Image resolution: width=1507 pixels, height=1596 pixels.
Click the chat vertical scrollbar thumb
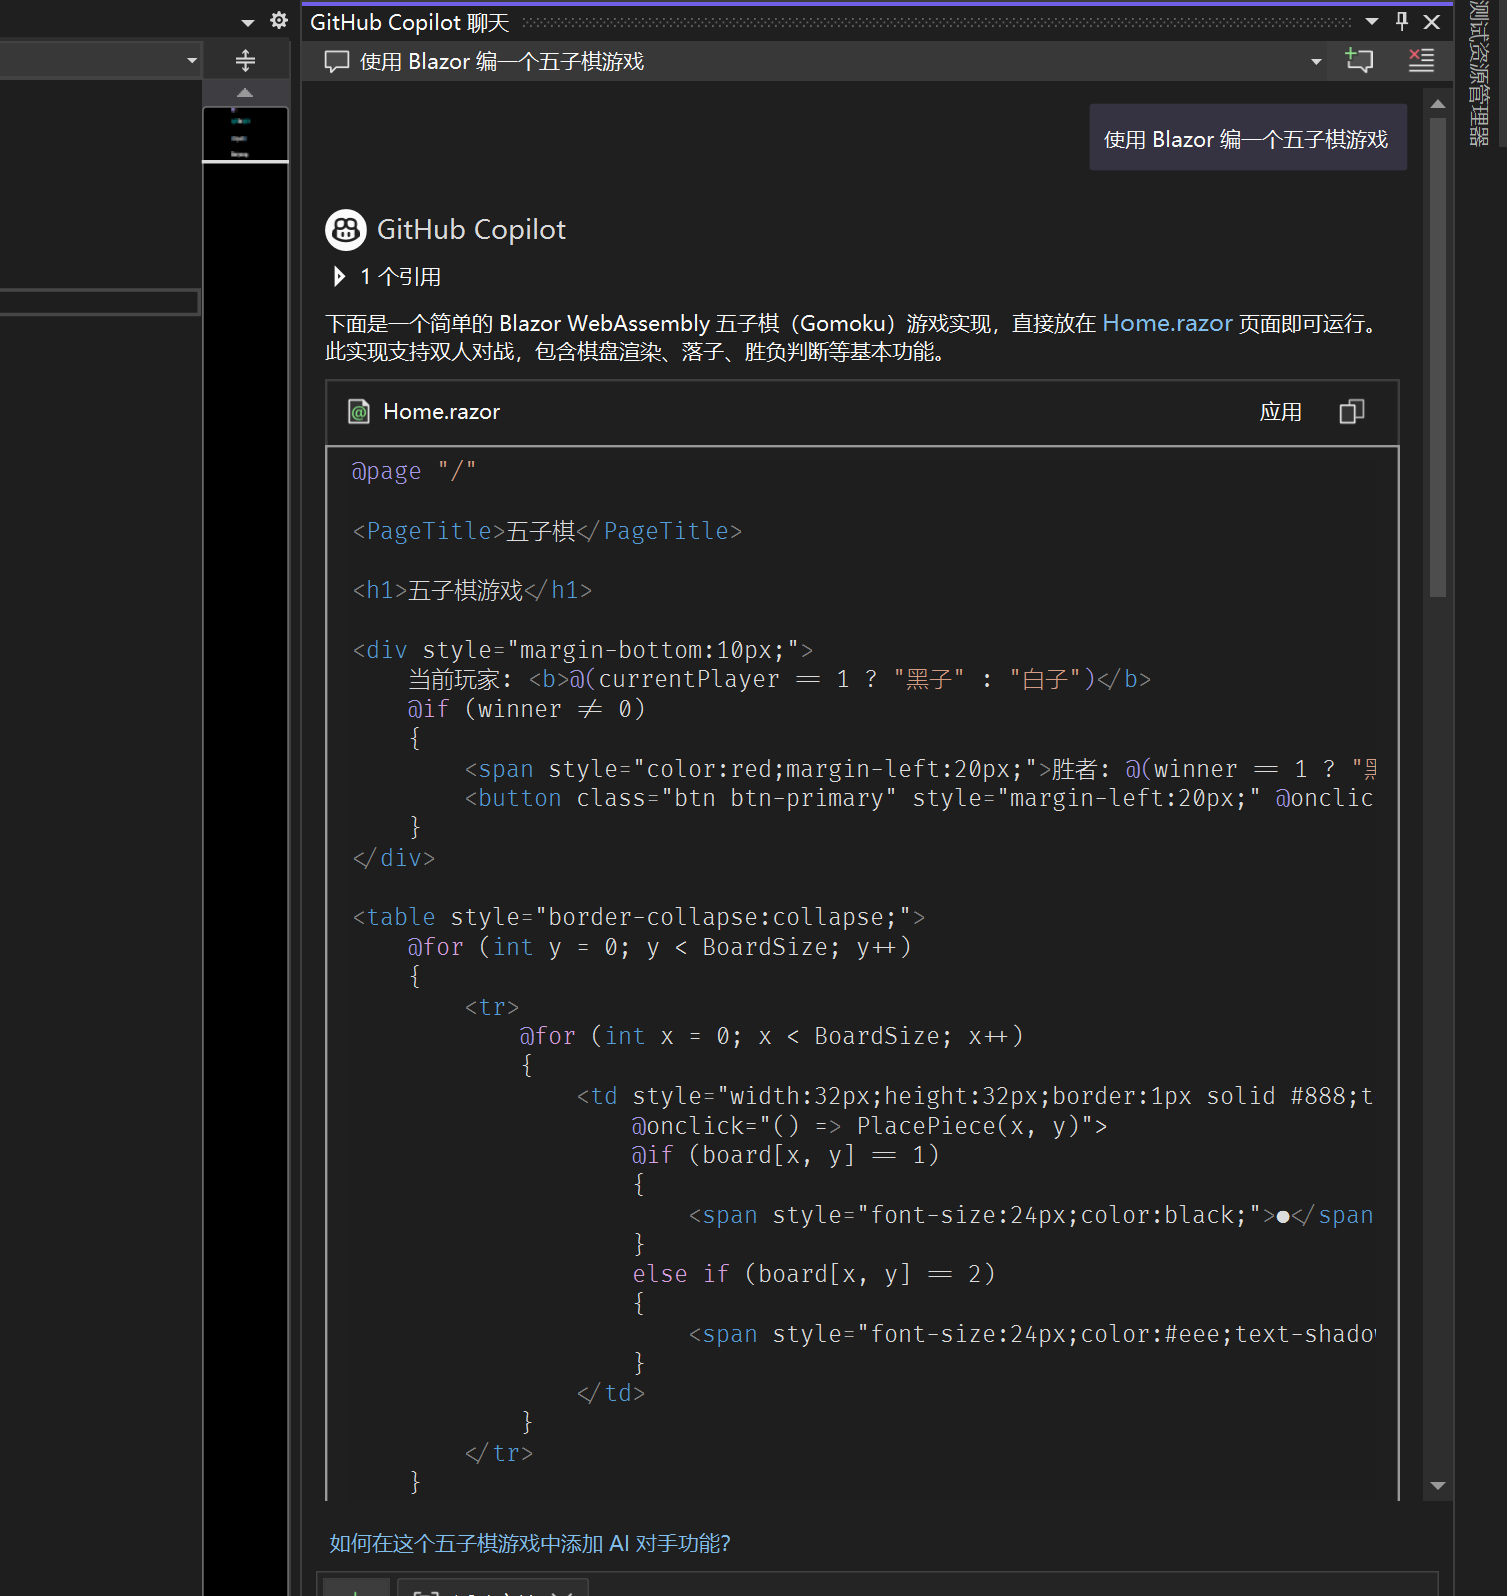1438,355
